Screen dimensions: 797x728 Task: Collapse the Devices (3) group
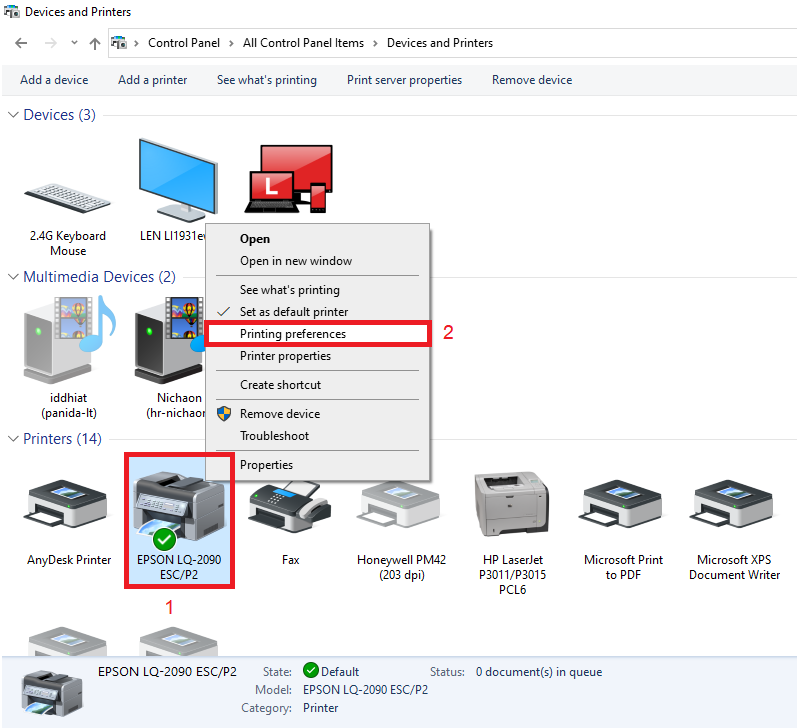[13, 115]
